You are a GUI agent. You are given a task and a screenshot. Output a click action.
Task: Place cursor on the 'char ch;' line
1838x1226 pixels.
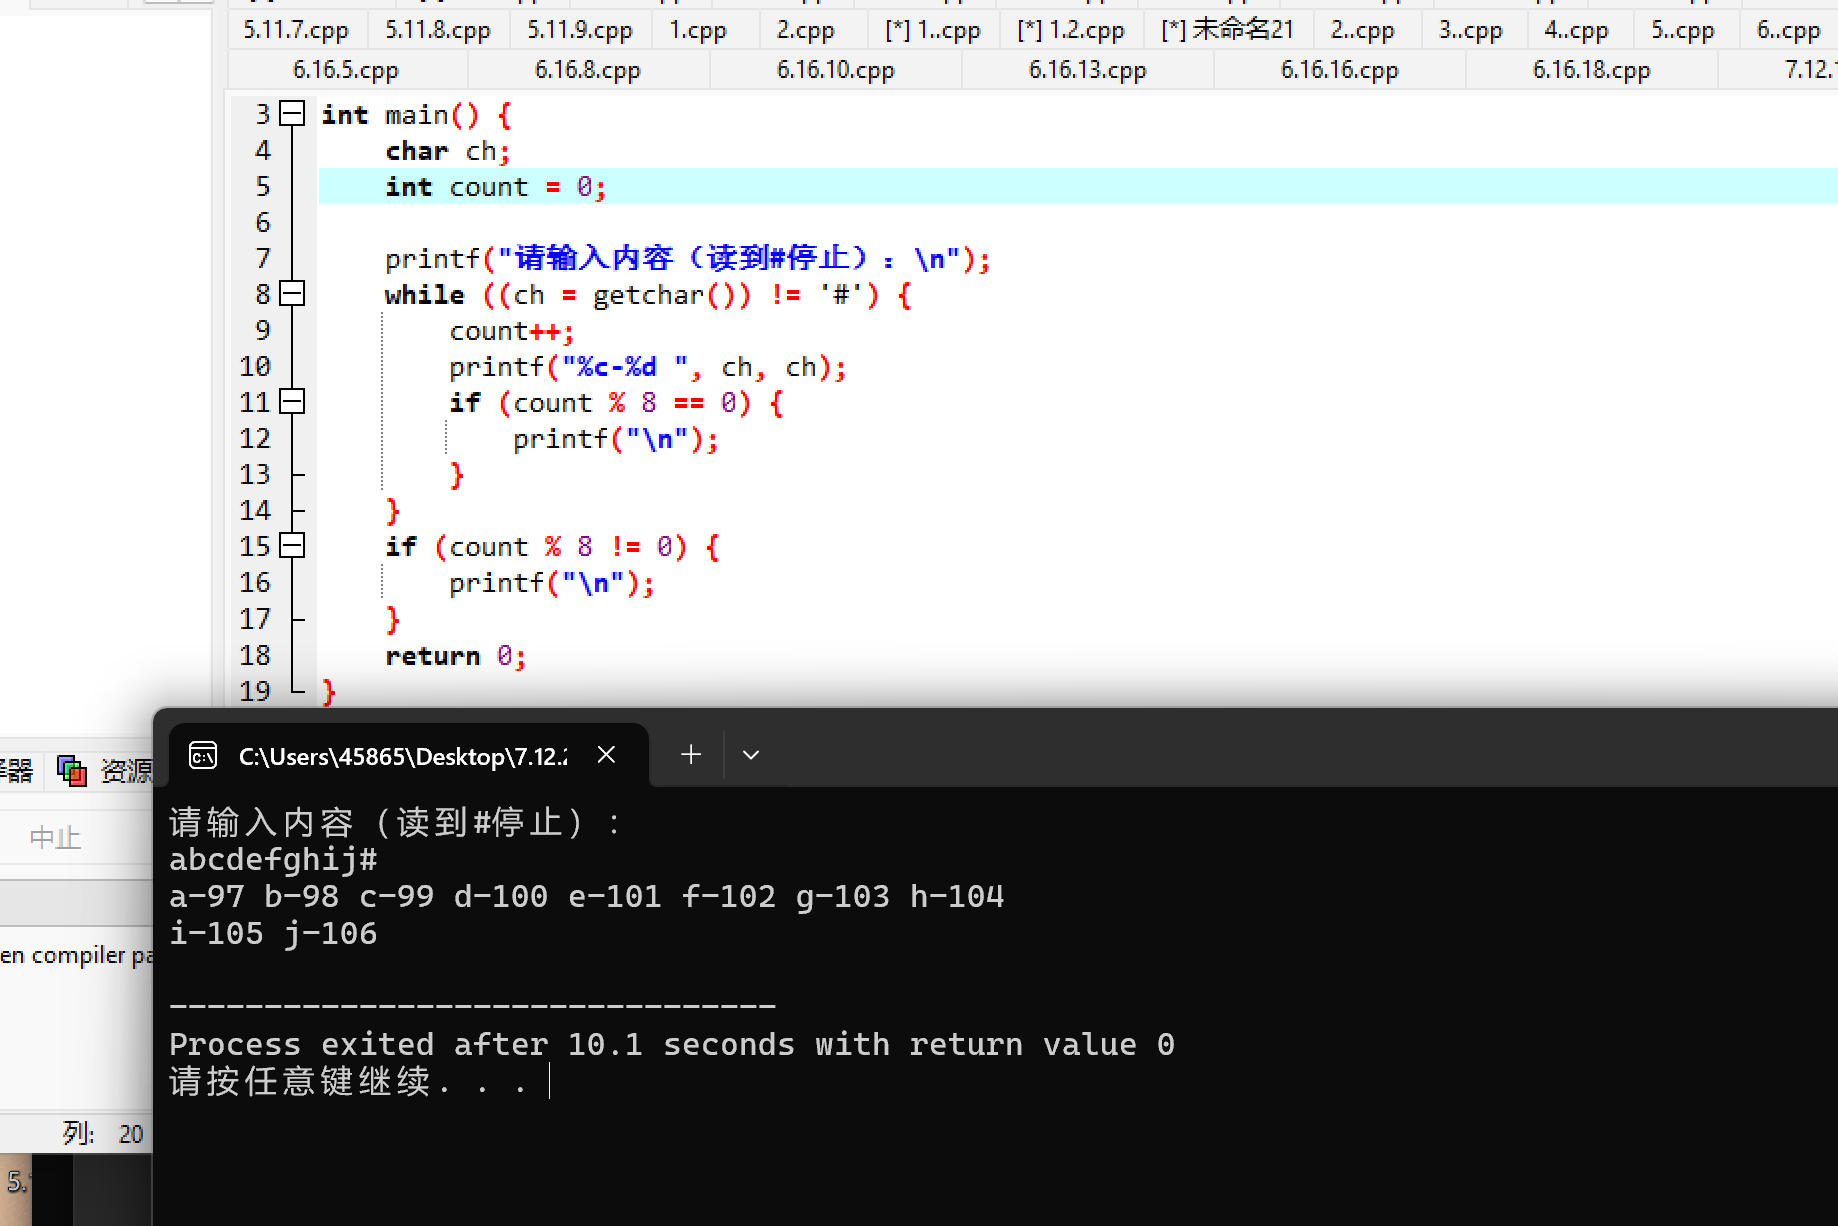click(448, 151)
